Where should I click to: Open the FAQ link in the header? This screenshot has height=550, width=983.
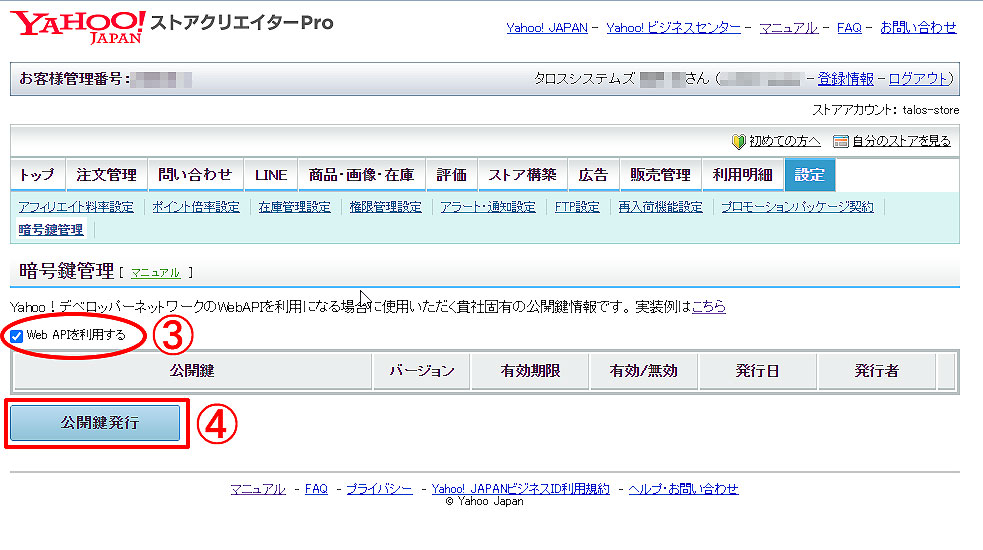click(849, 28)
